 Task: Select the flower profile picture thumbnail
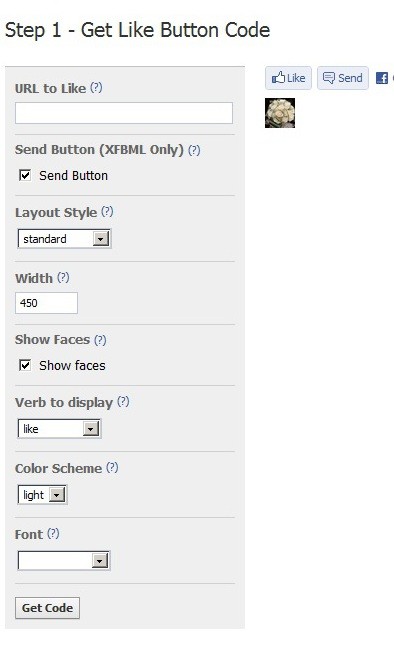[x=280, y=113]
